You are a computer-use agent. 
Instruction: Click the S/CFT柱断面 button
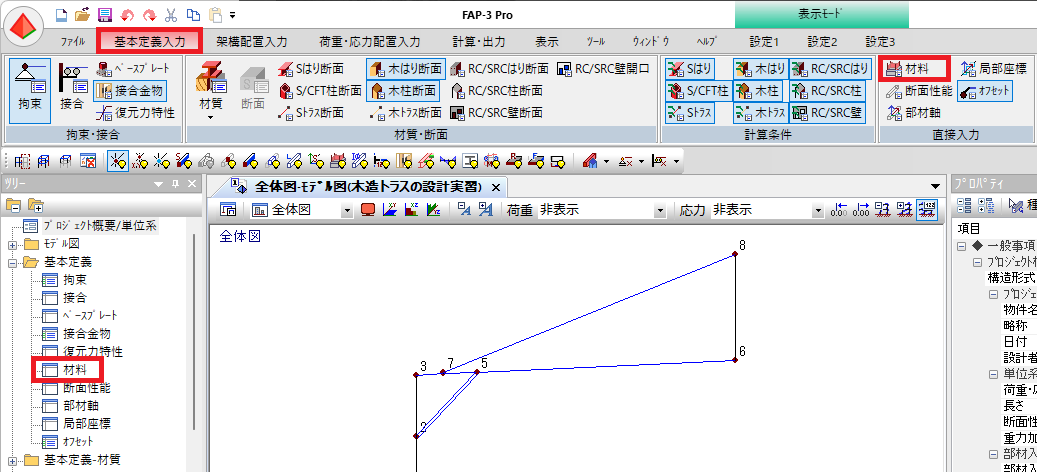coord(319,91)
